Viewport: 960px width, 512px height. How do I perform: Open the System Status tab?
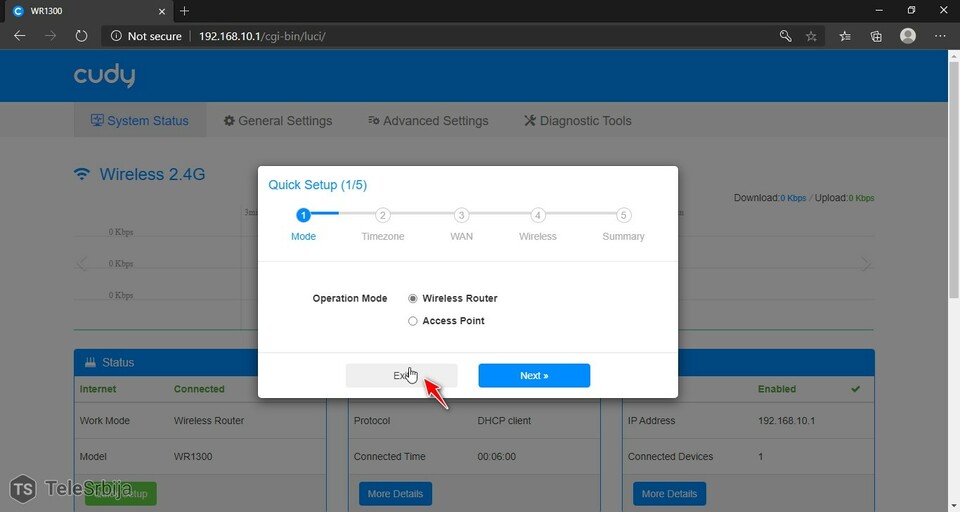(x=139, y=121)
